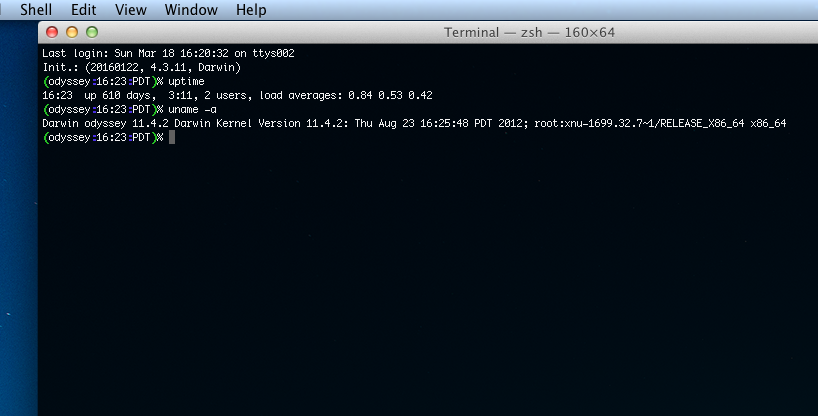Open the Window menu
The width and height of the screenshot is (818, 416).
(x=191, y=10)
